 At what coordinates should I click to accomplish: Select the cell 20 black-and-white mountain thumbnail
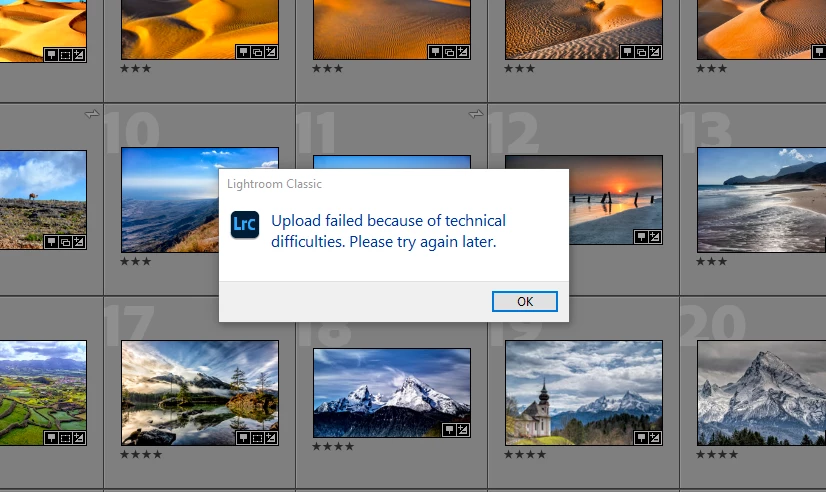pos(762,393)
